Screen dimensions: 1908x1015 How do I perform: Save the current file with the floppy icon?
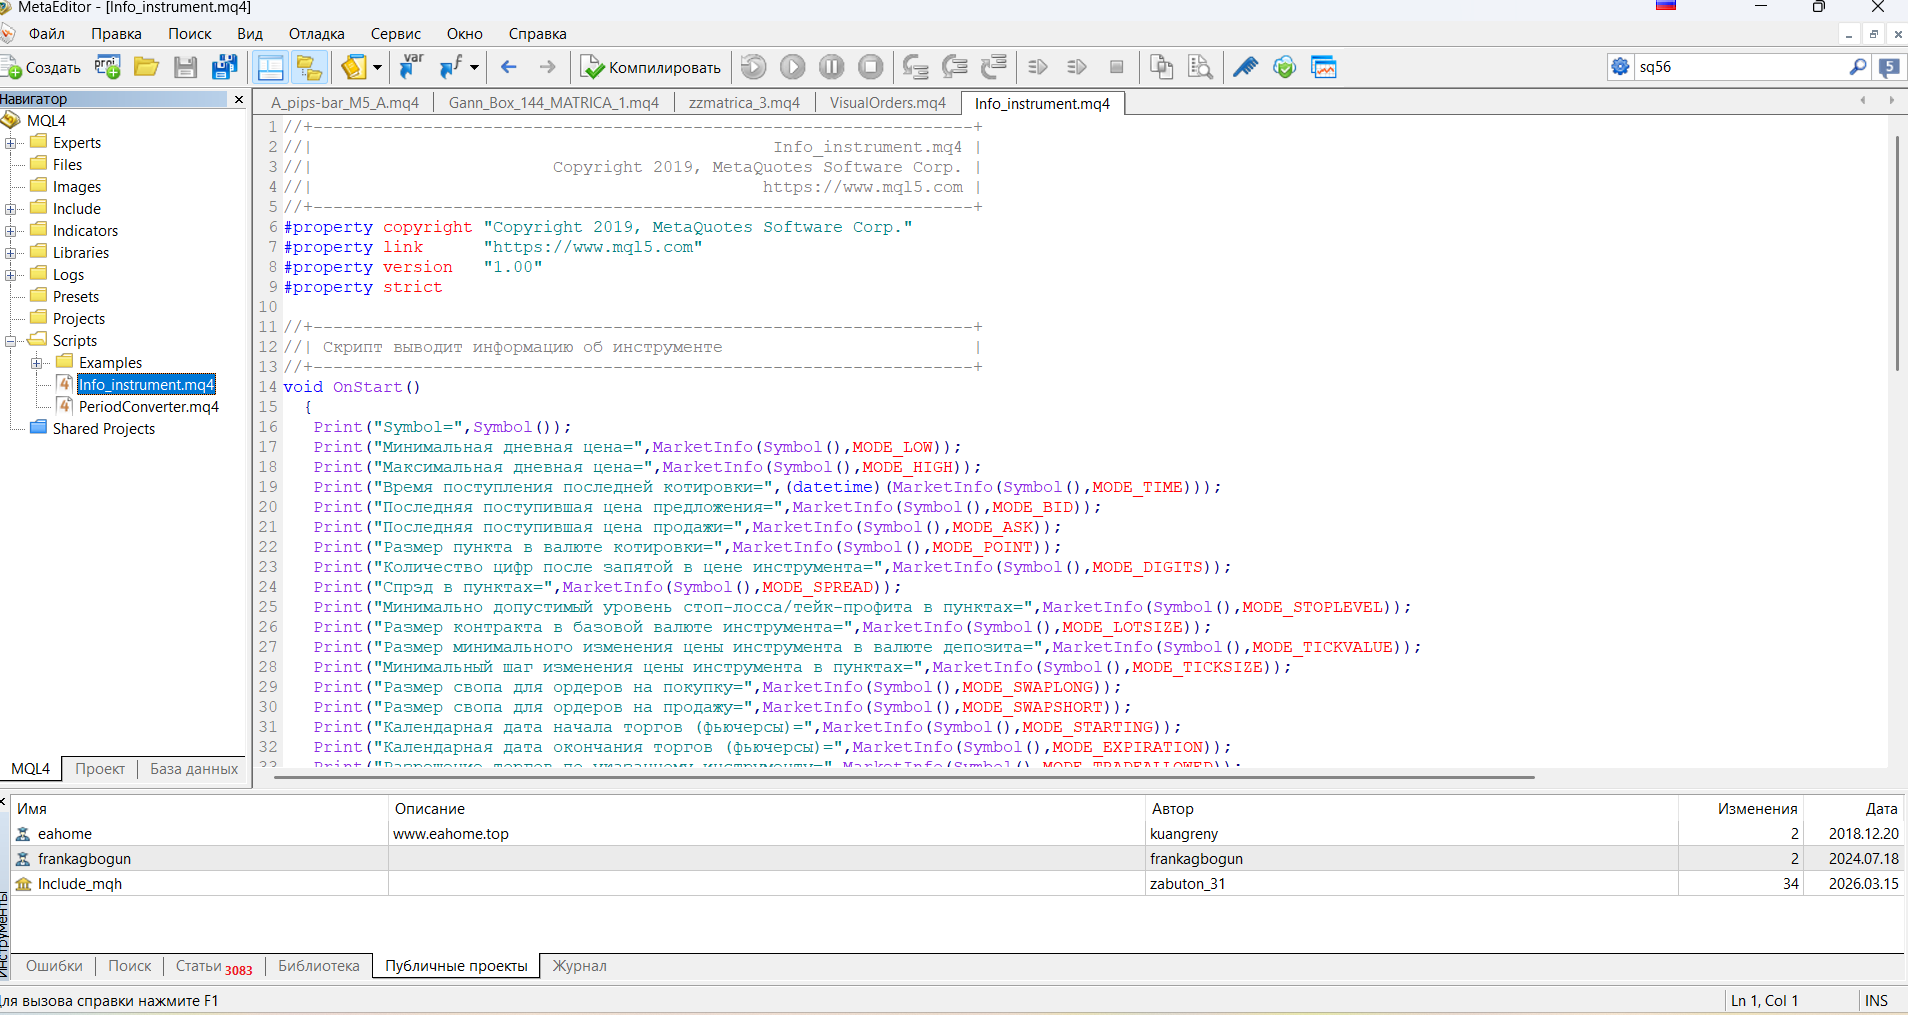(185, 67)
